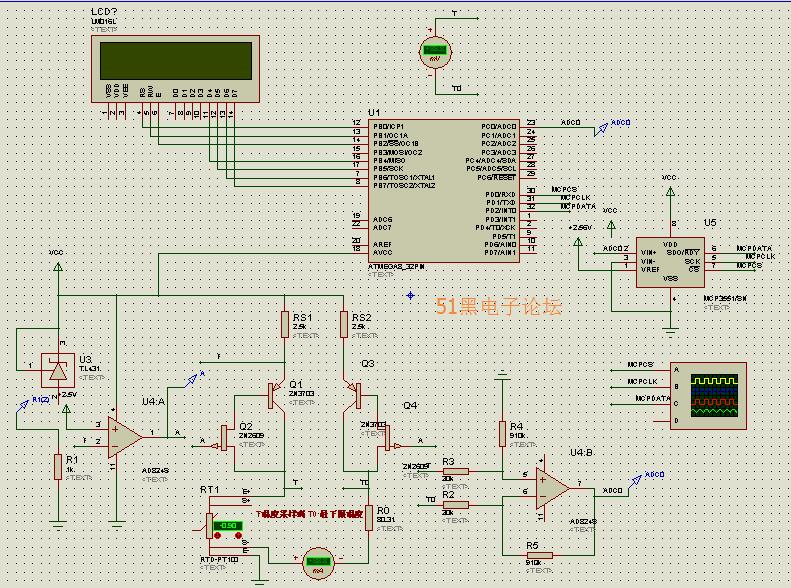
Task: Click the oscilloscope channel A terminal label
Action: point(676,370)
